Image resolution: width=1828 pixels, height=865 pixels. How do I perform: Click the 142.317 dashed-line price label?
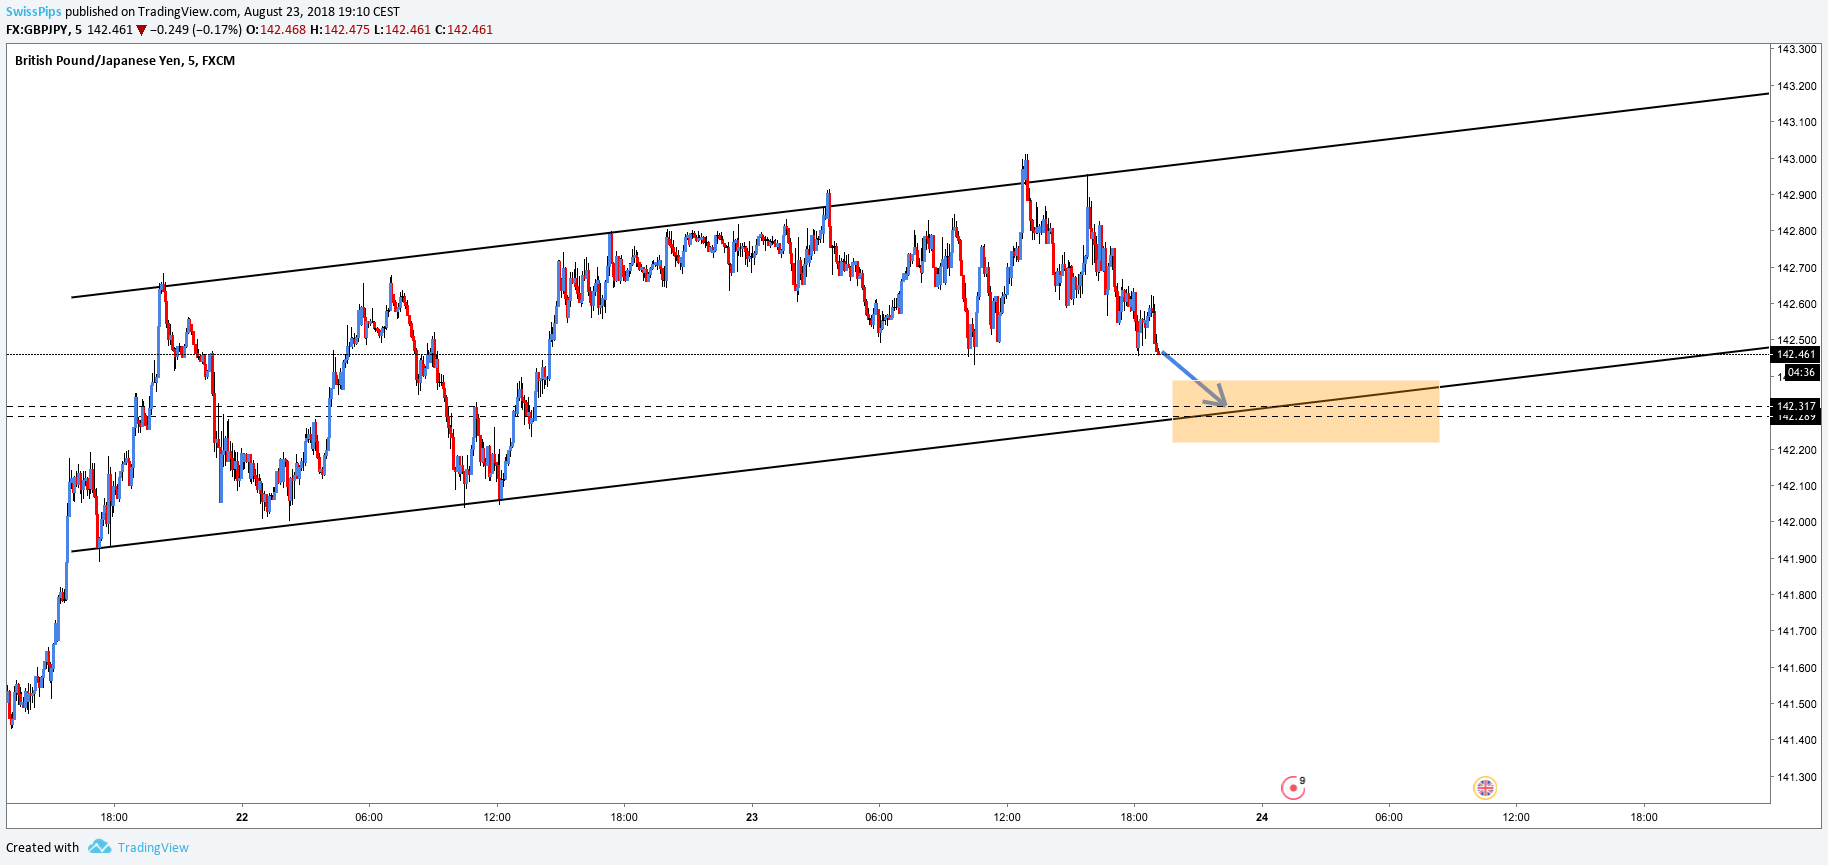(1795, 406)
